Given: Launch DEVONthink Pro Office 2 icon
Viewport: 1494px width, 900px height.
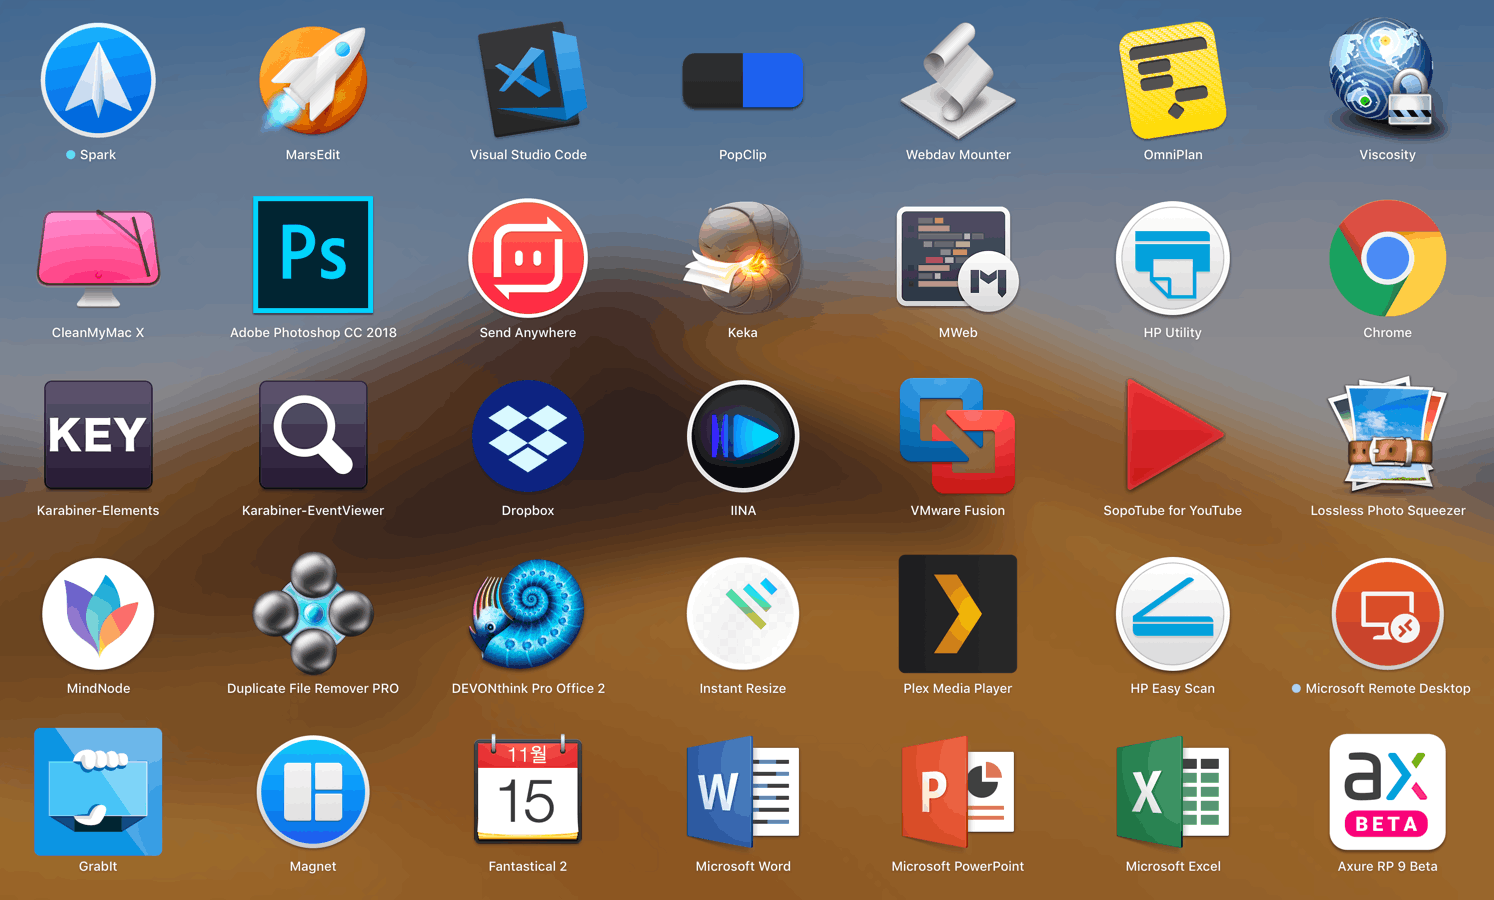Looking at the screenshot, I should [528, 613].
